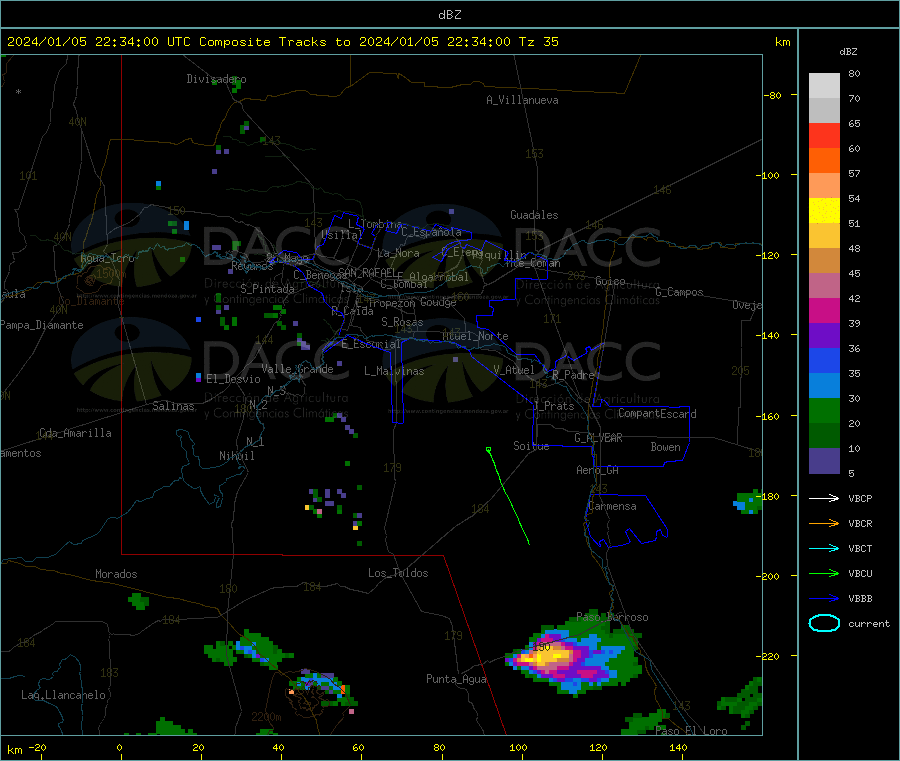This screenshot has width=900, height=761.
Task: Pick the yellow 54 dBZ legend swatch
Action: point(824,210)
